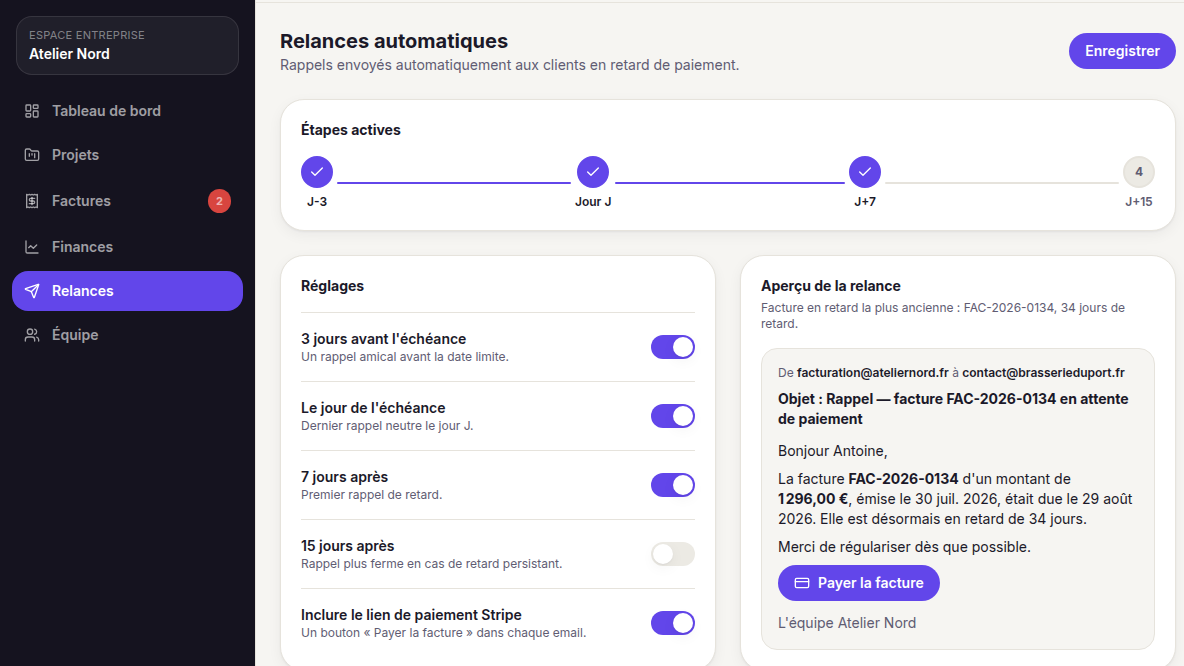Click Facture en retard la plus ancienne note
Viewport: 1184px width, 666px height.
(943, 316)
